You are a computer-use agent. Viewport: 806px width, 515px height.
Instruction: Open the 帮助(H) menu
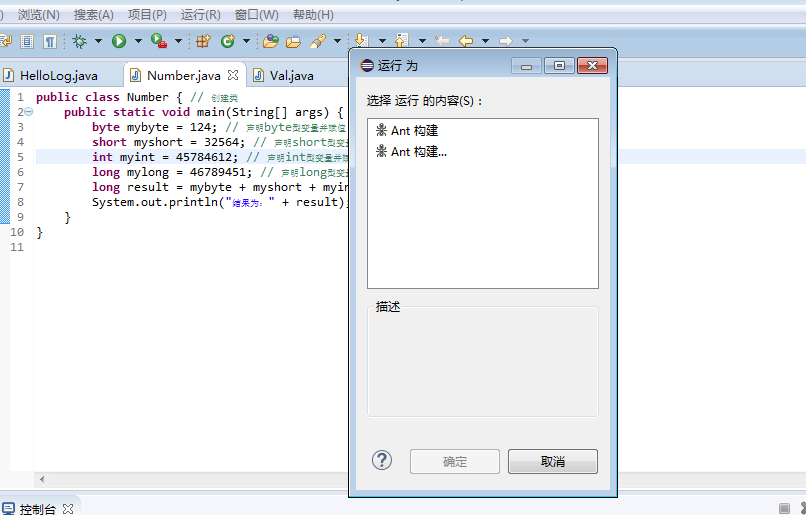click(x=313, y=15)
